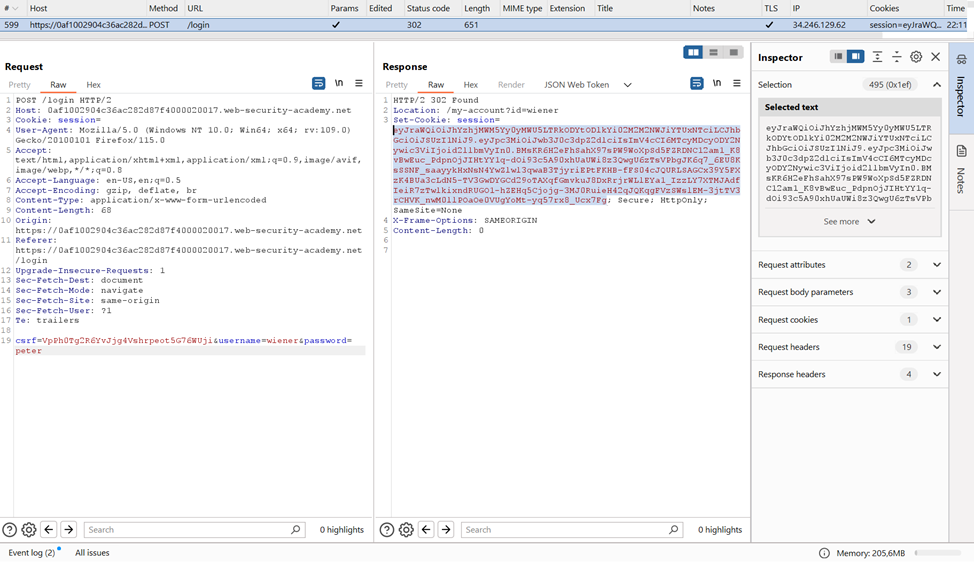Select side-by-side request/response layout
Image resolution: width=974 pixels, height=562 pixels.
(x=693, y=53)
